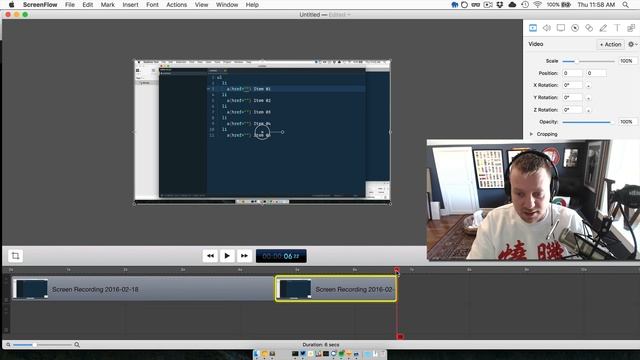Select the yellow-highlighted second Screen Recording clip
The image size is (640, 360).
(x=336, y=289)
